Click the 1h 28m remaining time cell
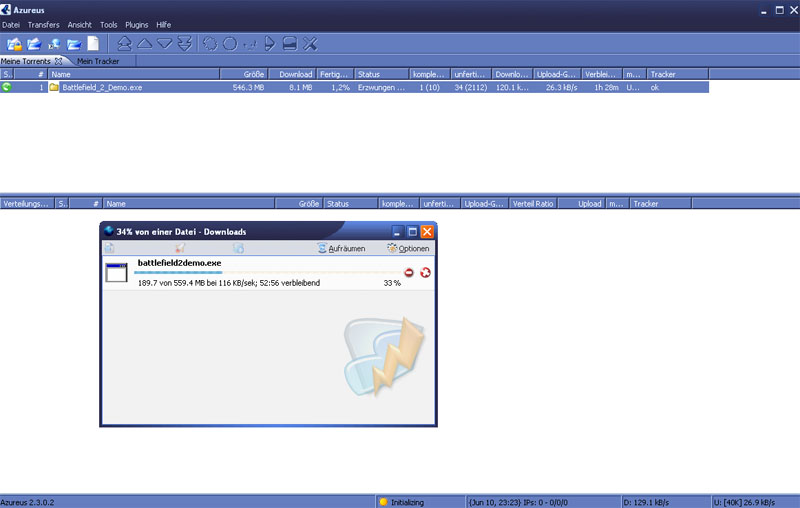 (x=606, y=87)
